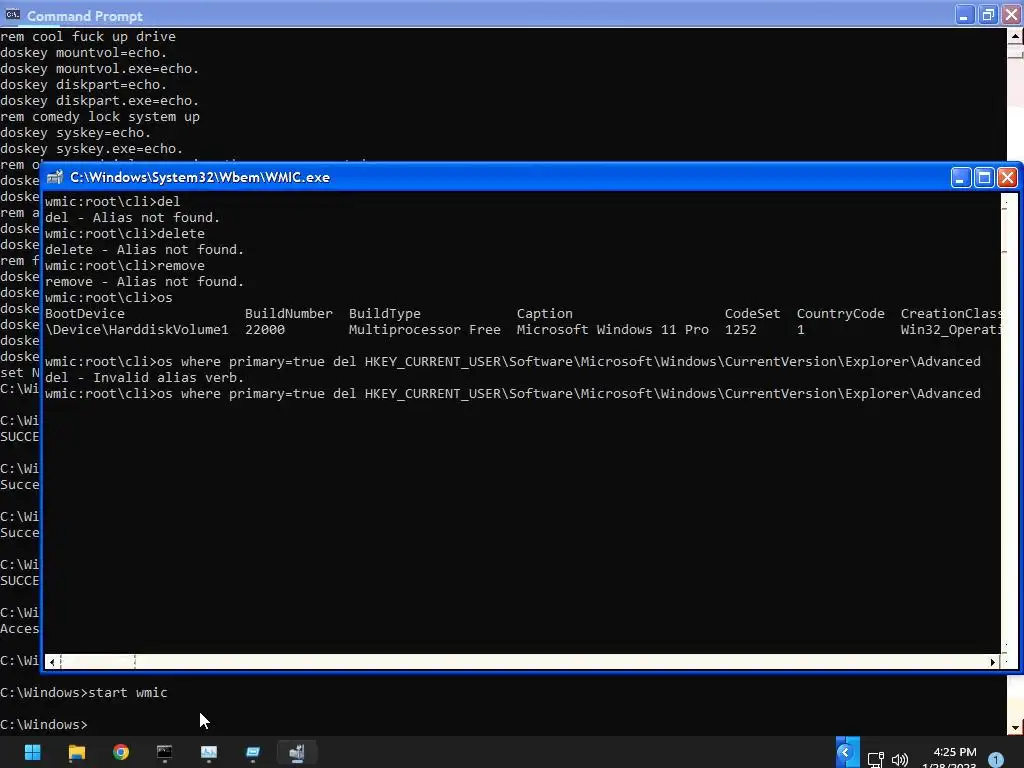Click 'del - Alias not found.' line
This screenshot has width=1024, height=768.
click(x=133, y=217)
